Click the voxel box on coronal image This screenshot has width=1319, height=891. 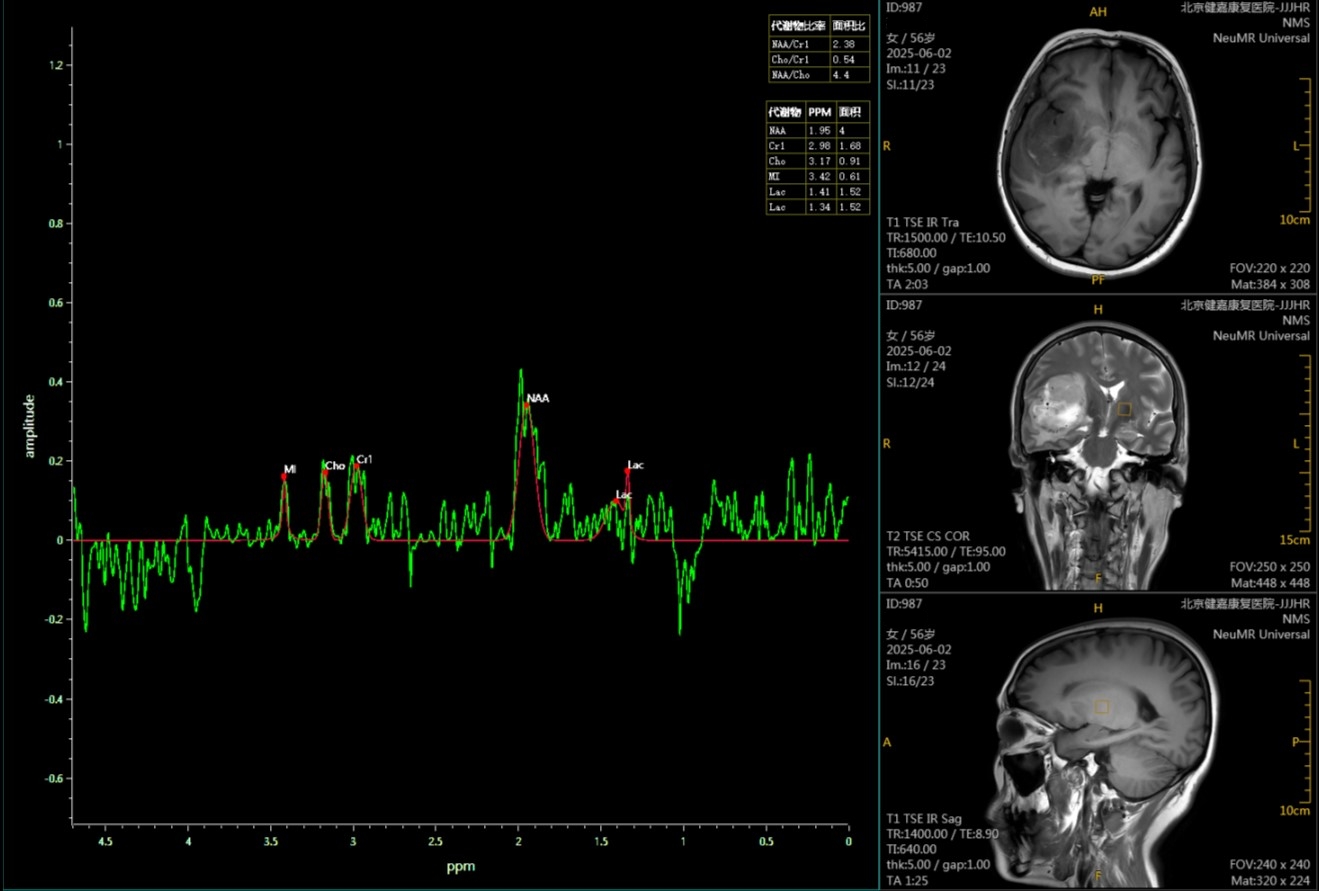1124,409
